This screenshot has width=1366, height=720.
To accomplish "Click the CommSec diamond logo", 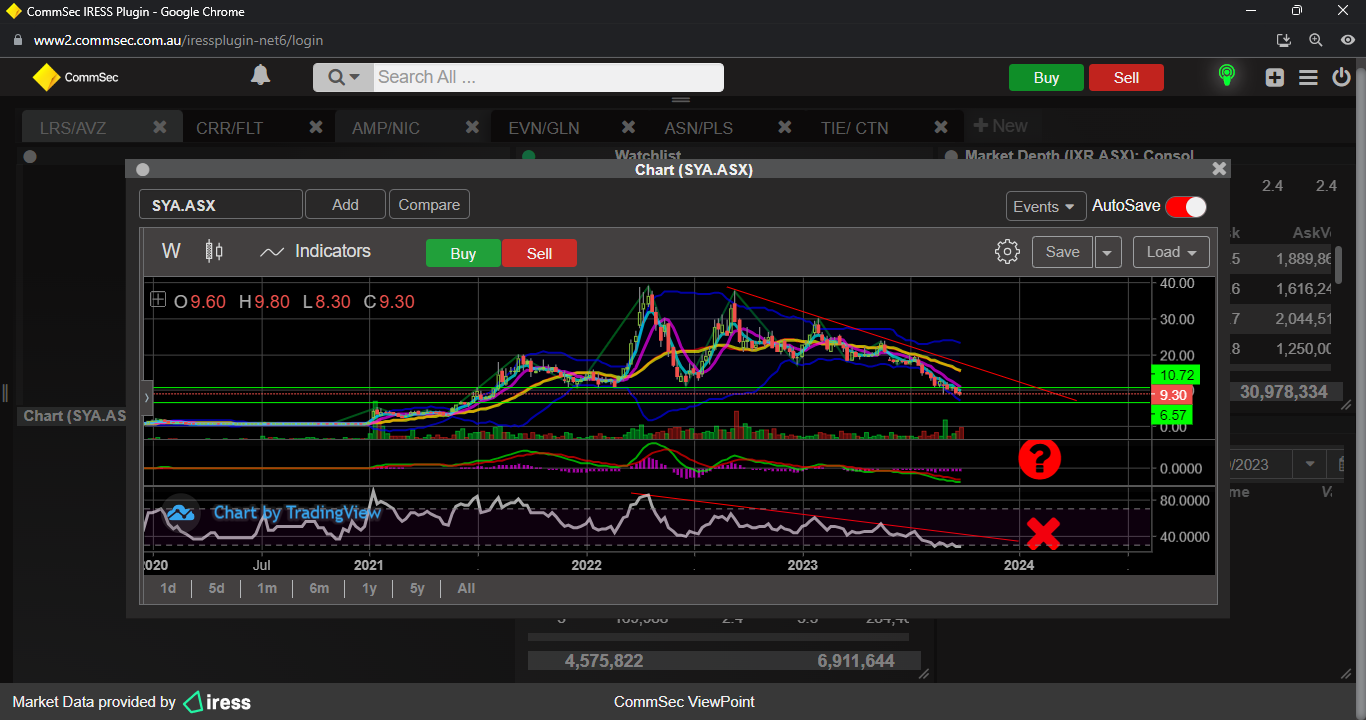I will point(45,77).
